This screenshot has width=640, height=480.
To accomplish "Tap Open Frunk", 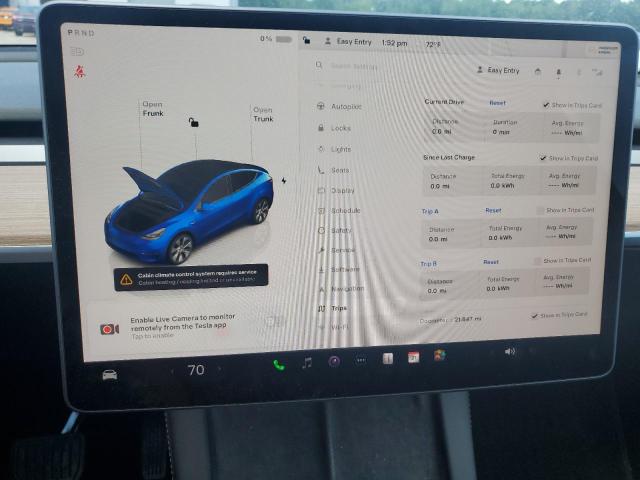I will (x=153, y=109).
